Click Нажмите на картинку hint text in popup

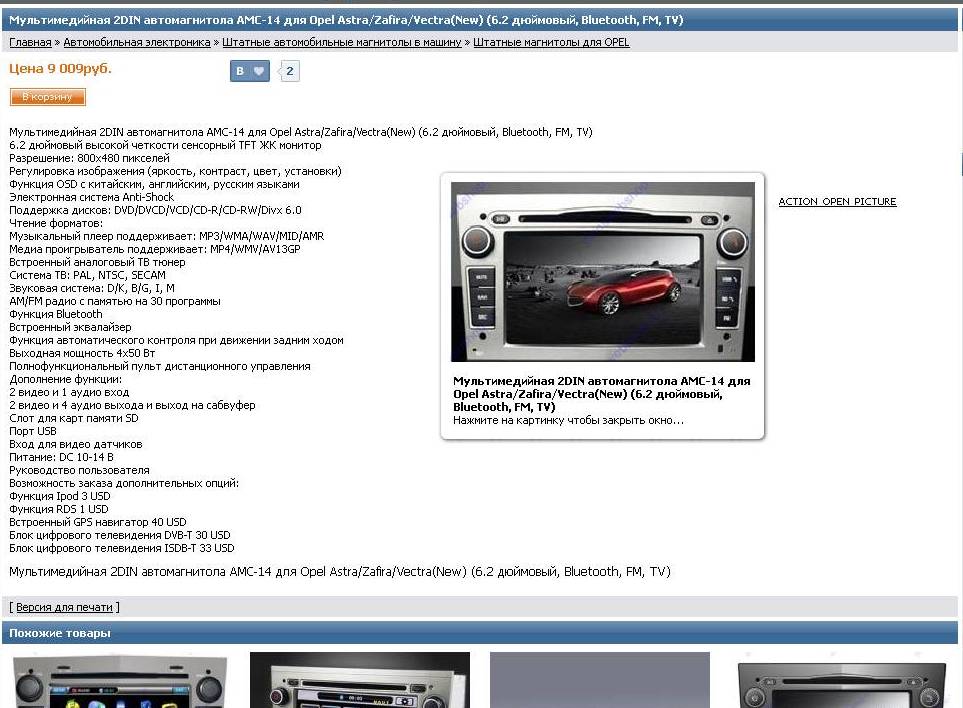pos(568,420)
